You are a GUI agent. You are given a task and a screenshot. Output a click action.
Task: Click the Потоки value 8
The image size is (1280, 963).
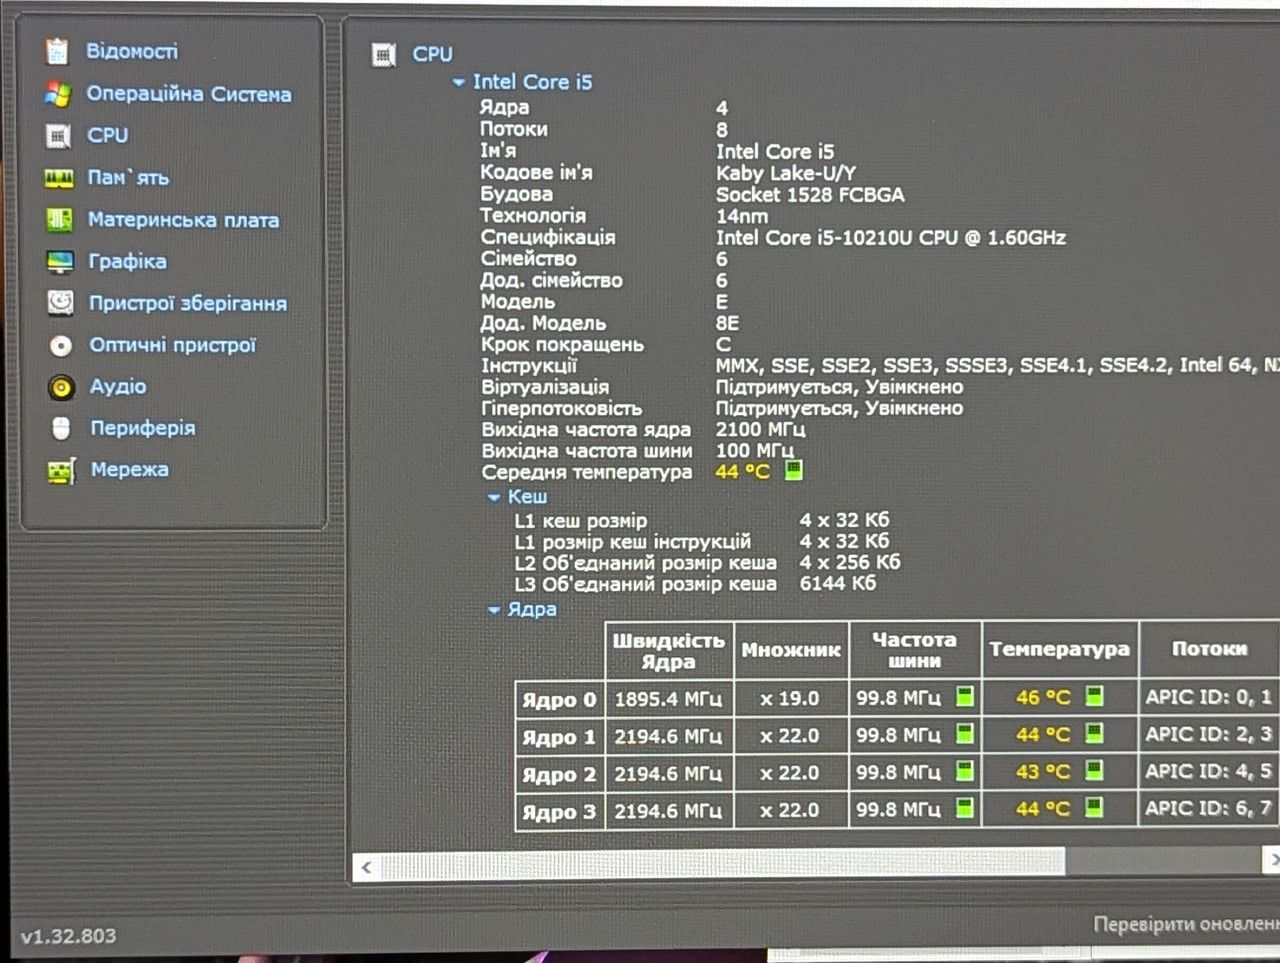point(722,130)
